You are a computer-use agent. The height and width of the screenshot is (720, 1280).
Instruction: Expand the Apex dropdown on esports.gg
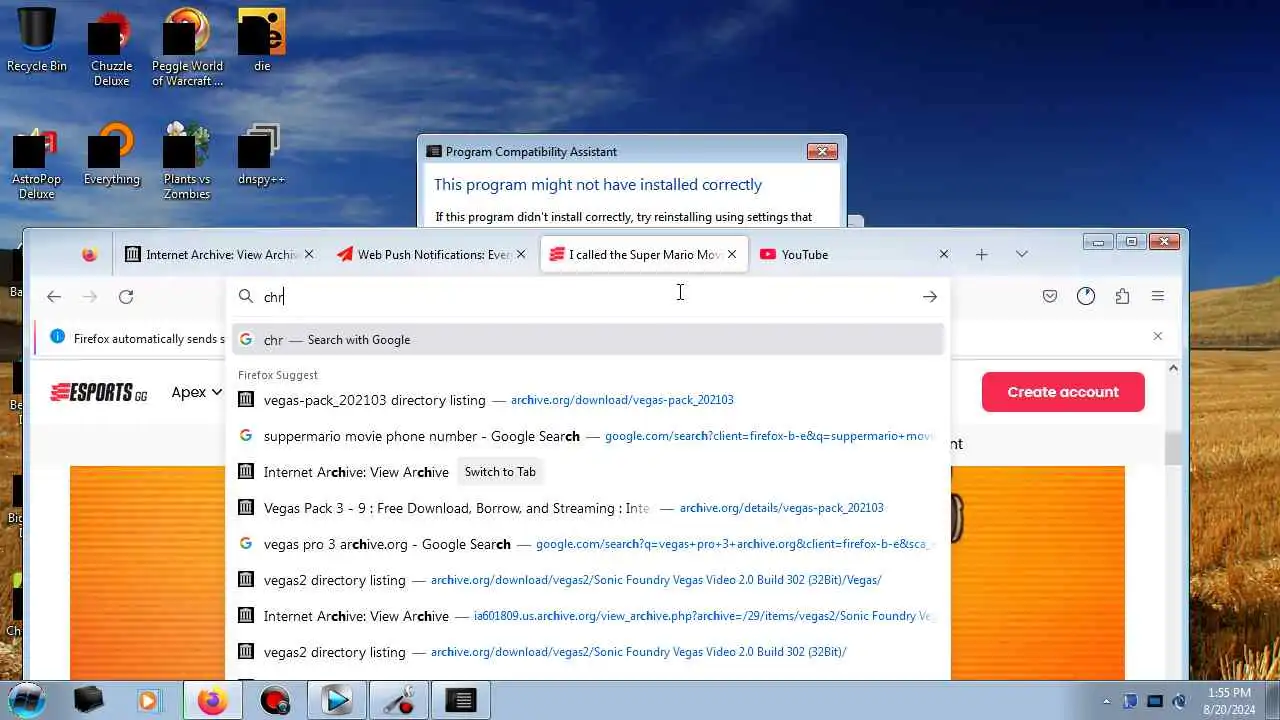click(196, 392)
